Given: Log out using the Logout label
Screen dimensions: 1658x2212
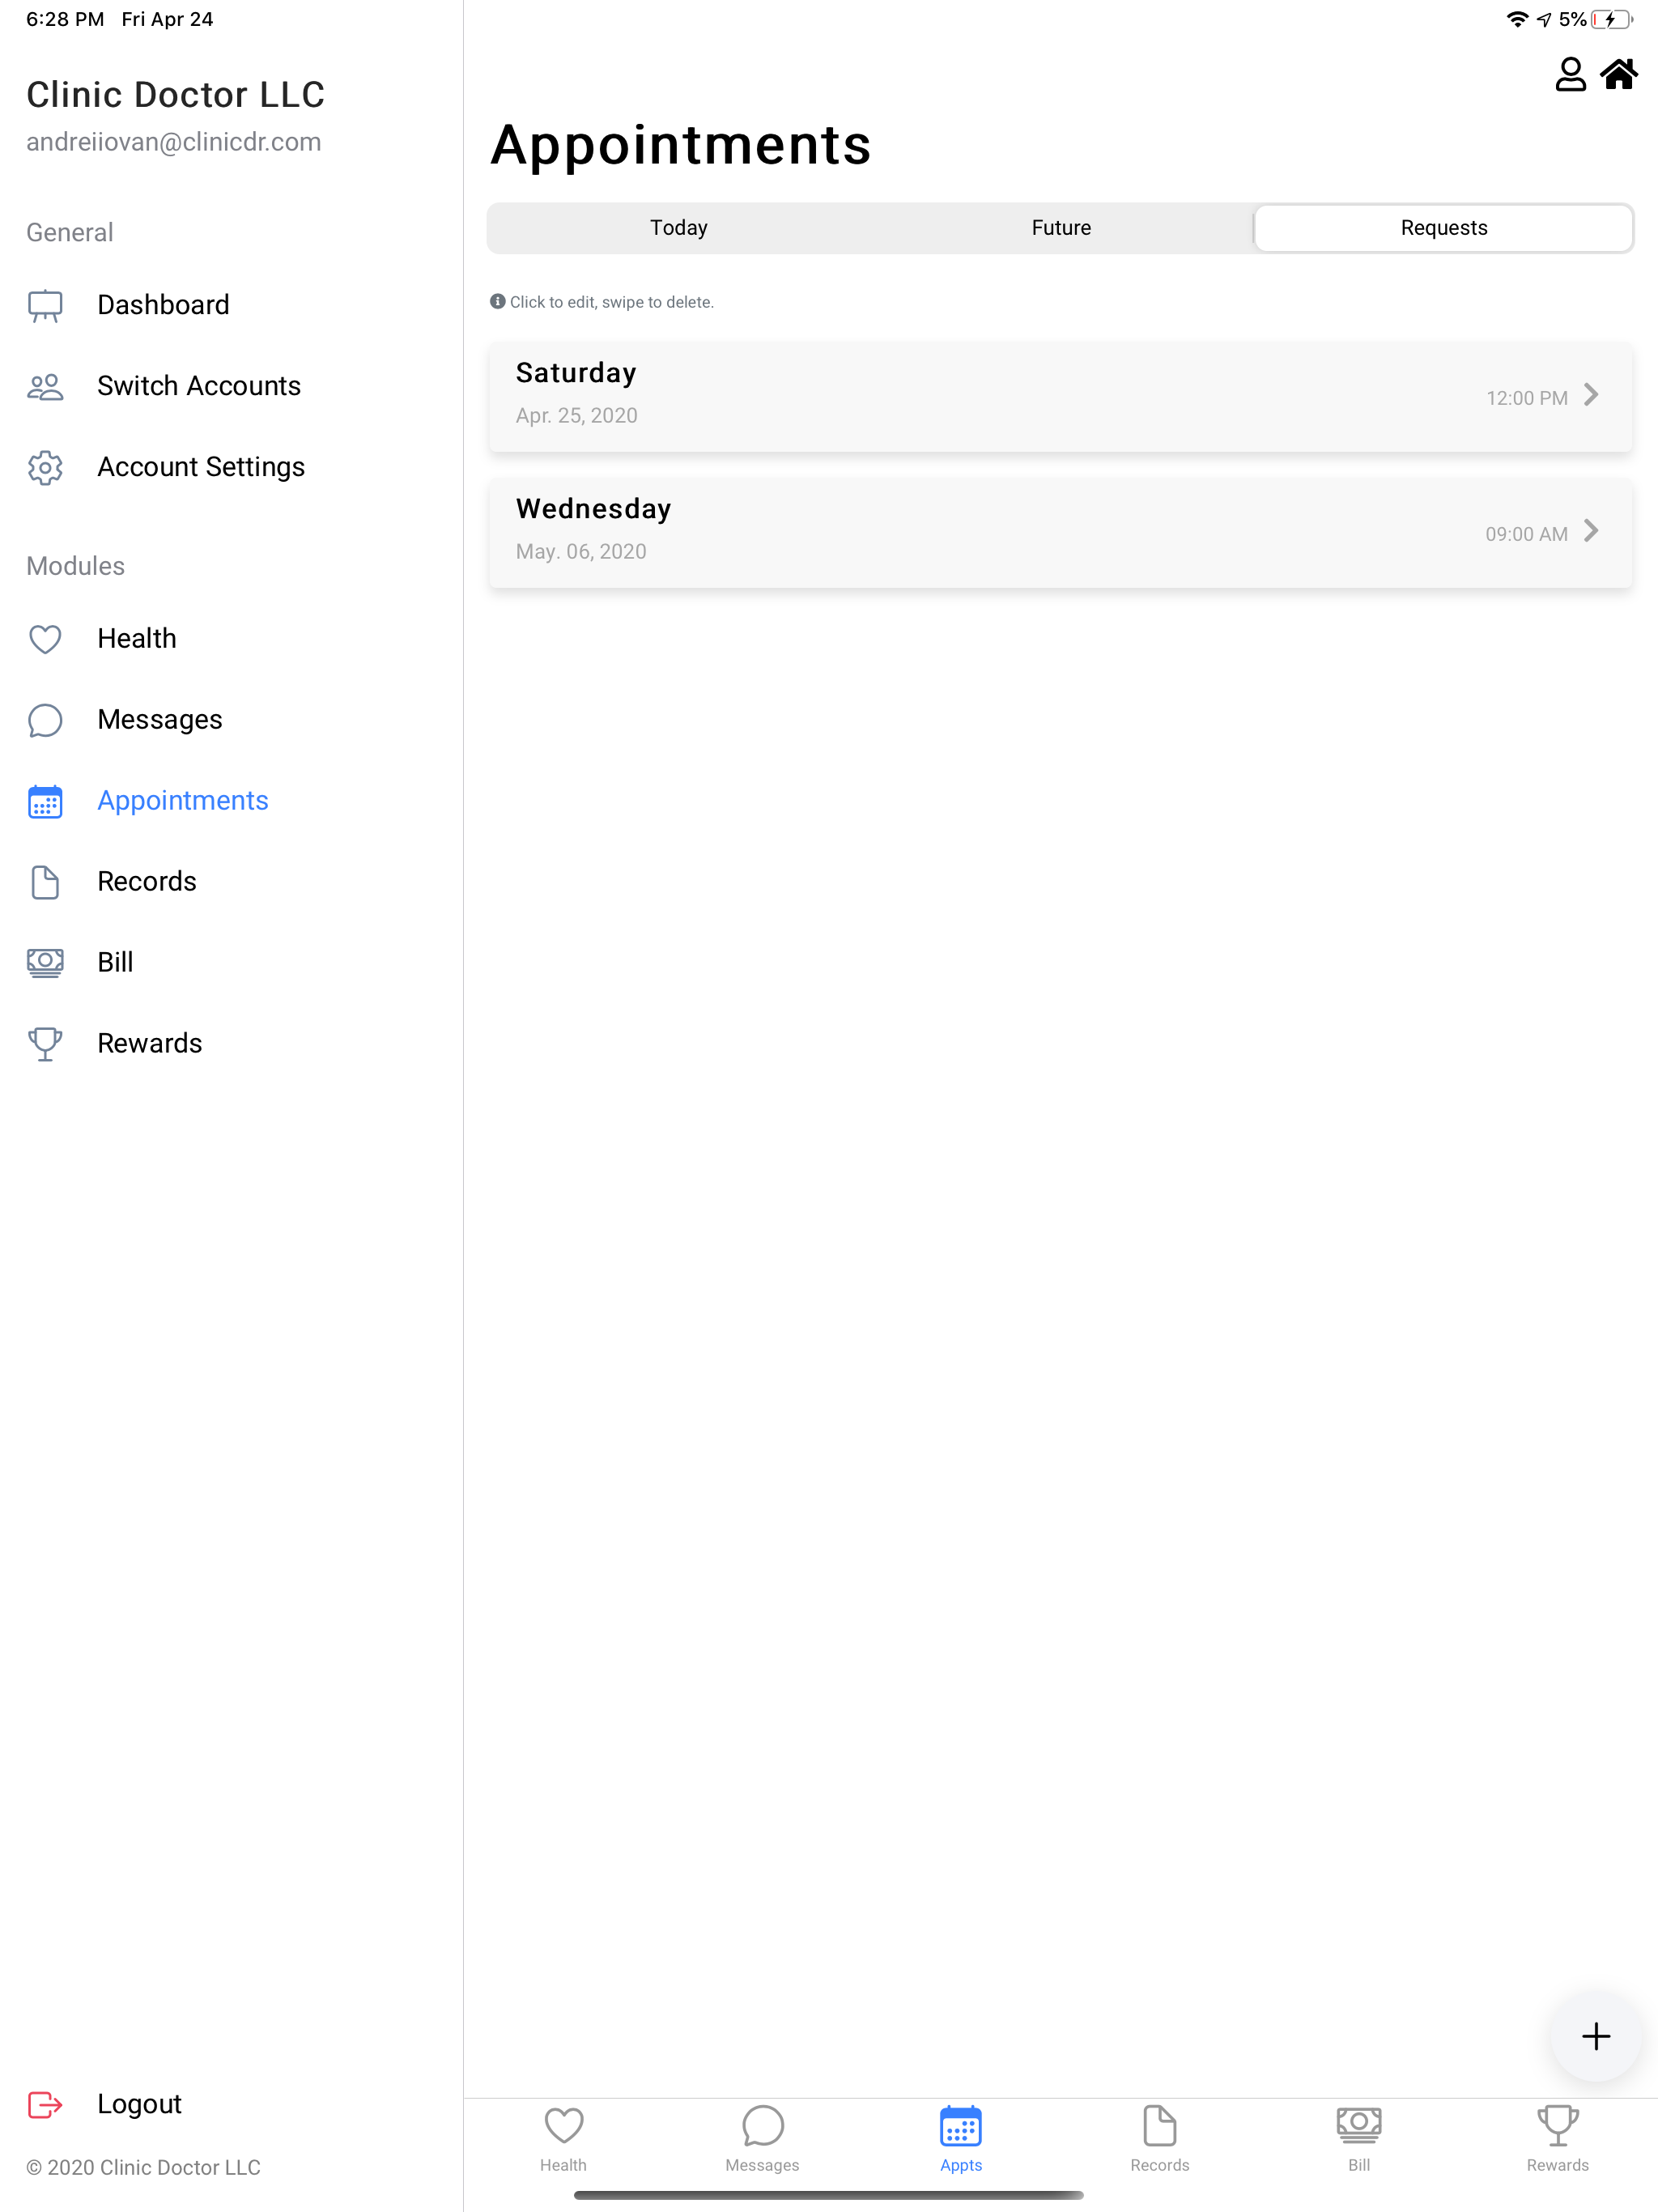Looking at the screenshot, I should point(139,2104).
